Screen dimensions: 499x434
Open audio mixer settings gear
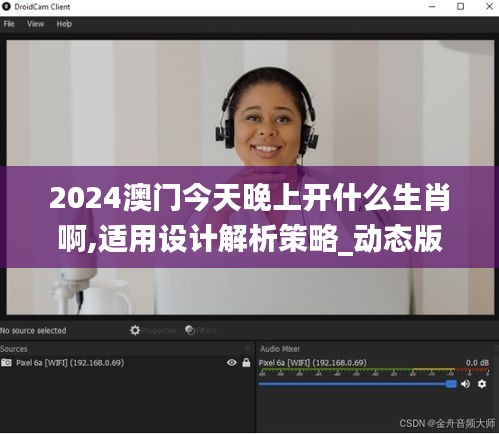[x=482, y=384]
